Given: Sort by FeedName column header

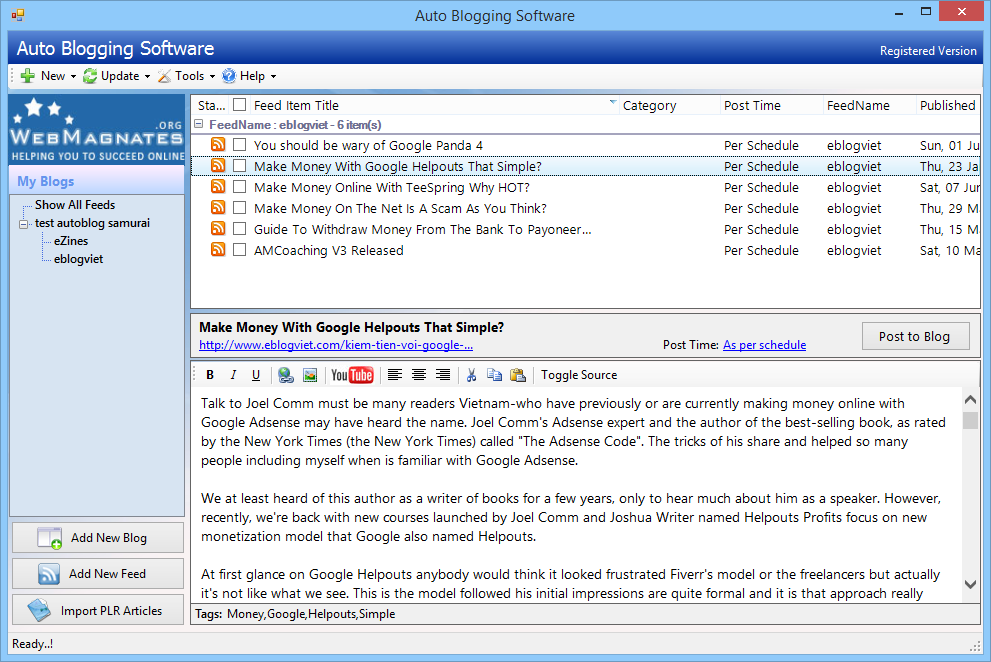Looking at the screenshot, I should tap(869, 106).
